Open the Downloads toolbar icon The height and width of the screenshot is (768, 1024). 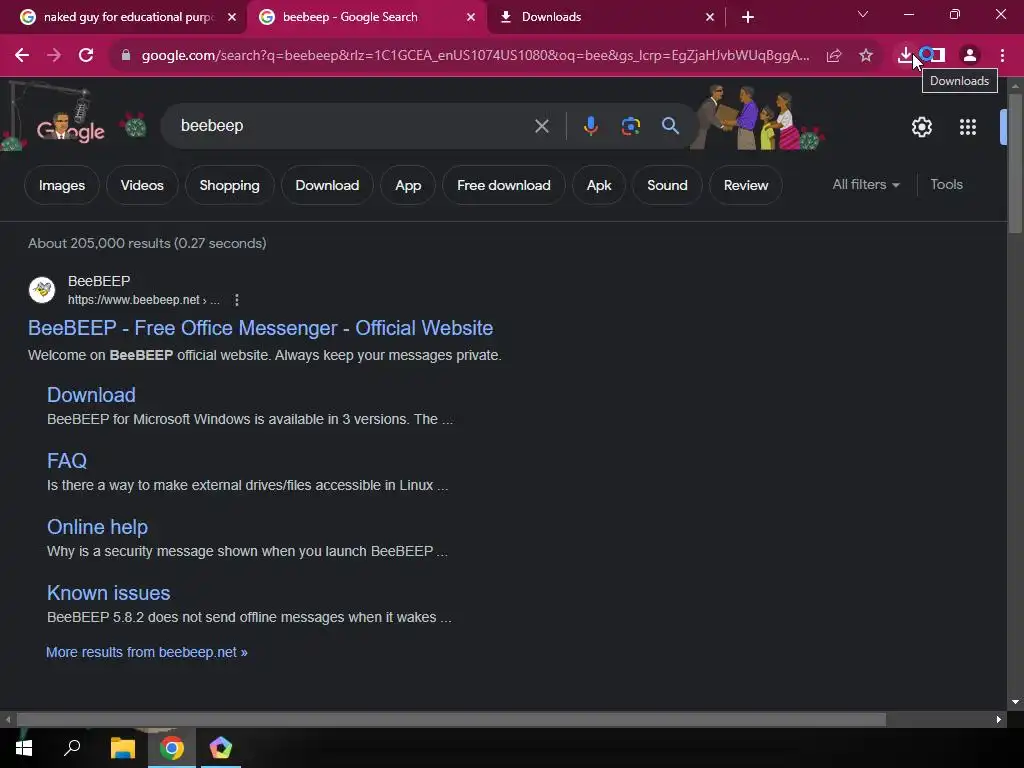click(904, 55)
